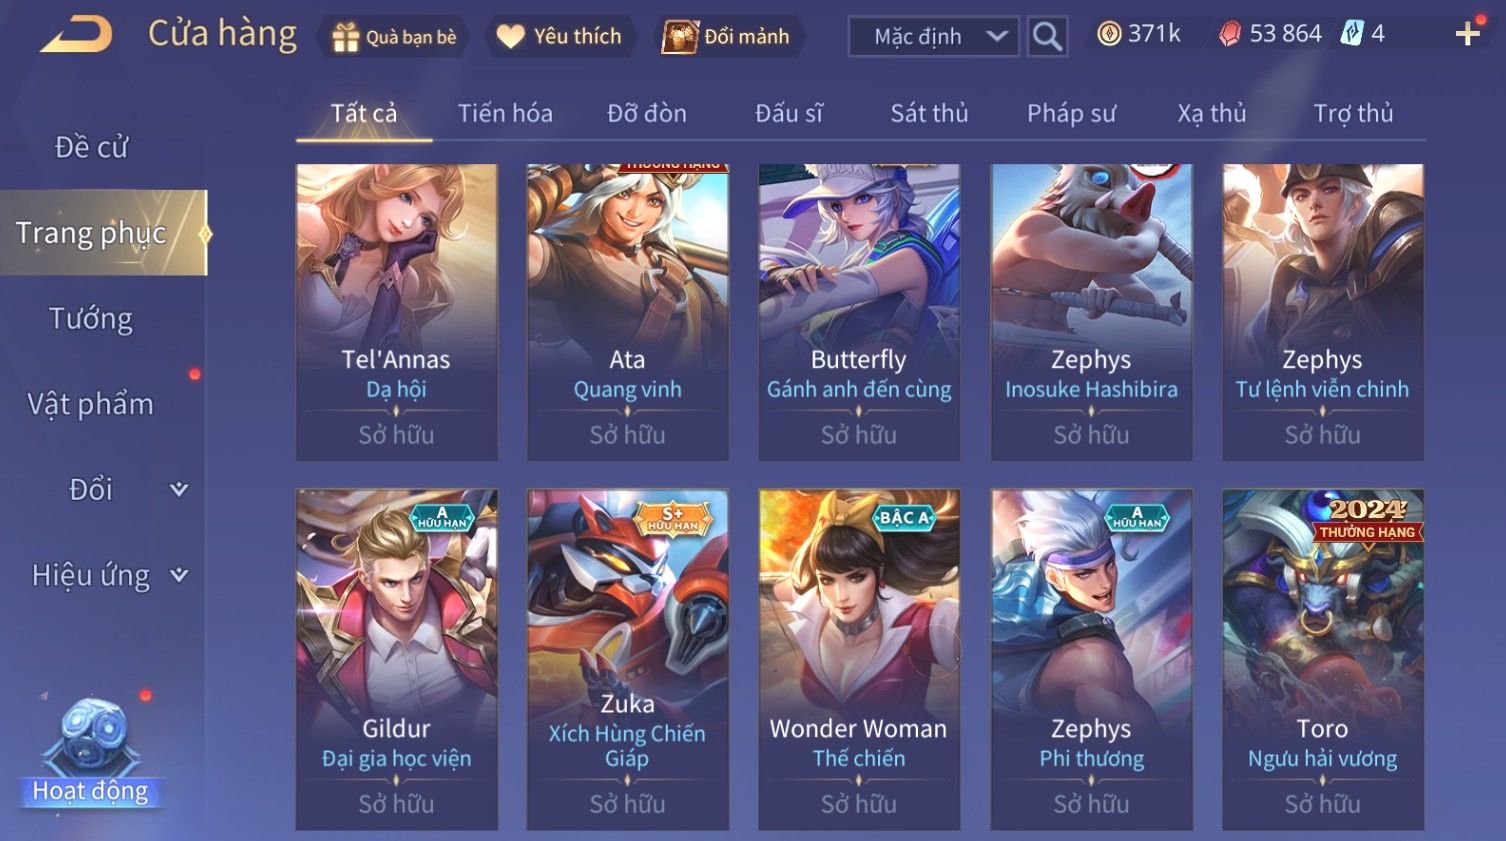Screen dimensions: 1506x841
Task: Open Vật phẩm sidebar section
Action: tap(91, 404)
